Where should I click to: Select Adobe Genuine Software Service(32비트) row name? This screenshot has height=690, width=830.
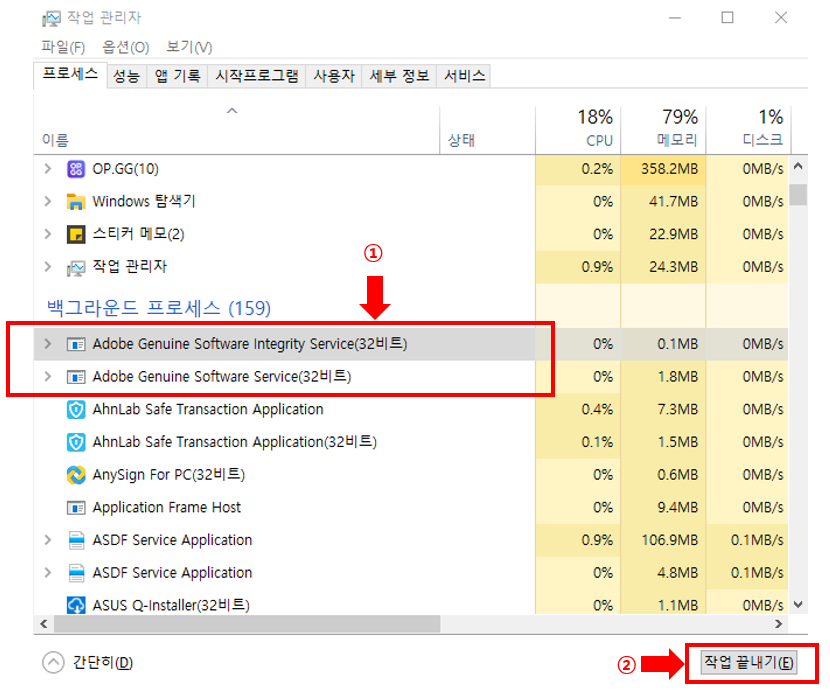222,376
